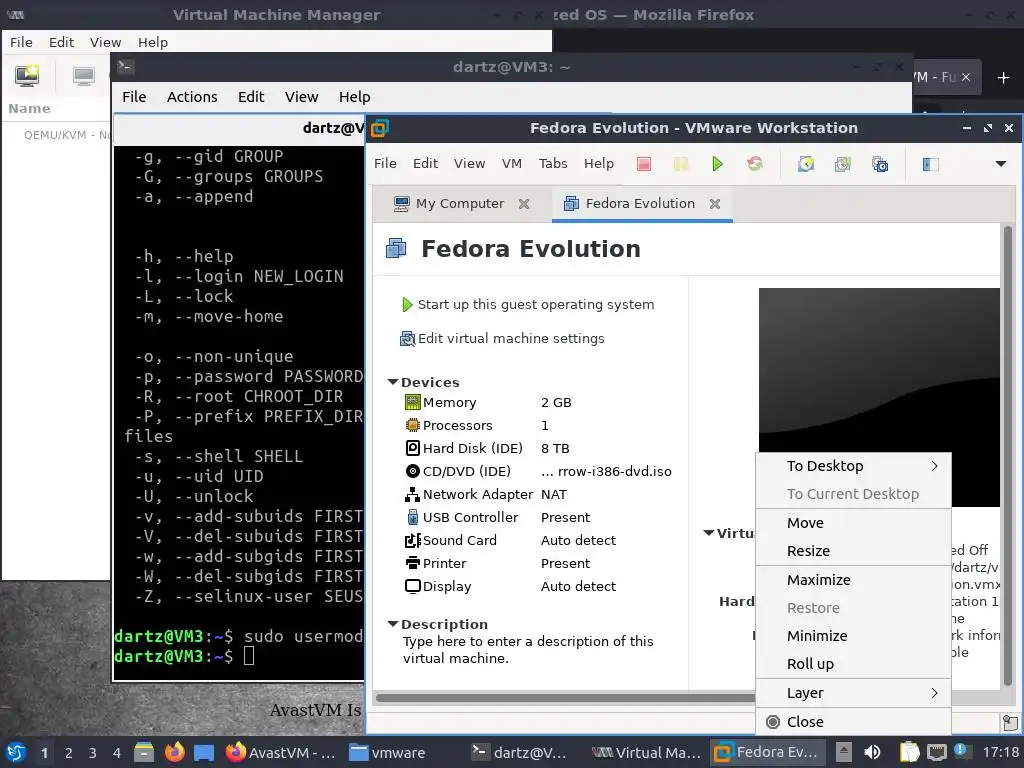Viewport: 1024px width, 768px height.
Task: Choose Move in the window menu
Action: point(853,522)
